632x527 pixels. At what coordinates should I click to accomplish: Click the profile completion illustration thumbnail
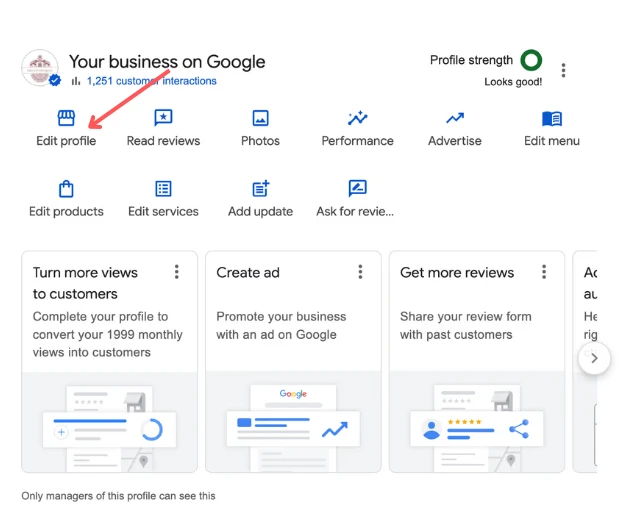110,422
